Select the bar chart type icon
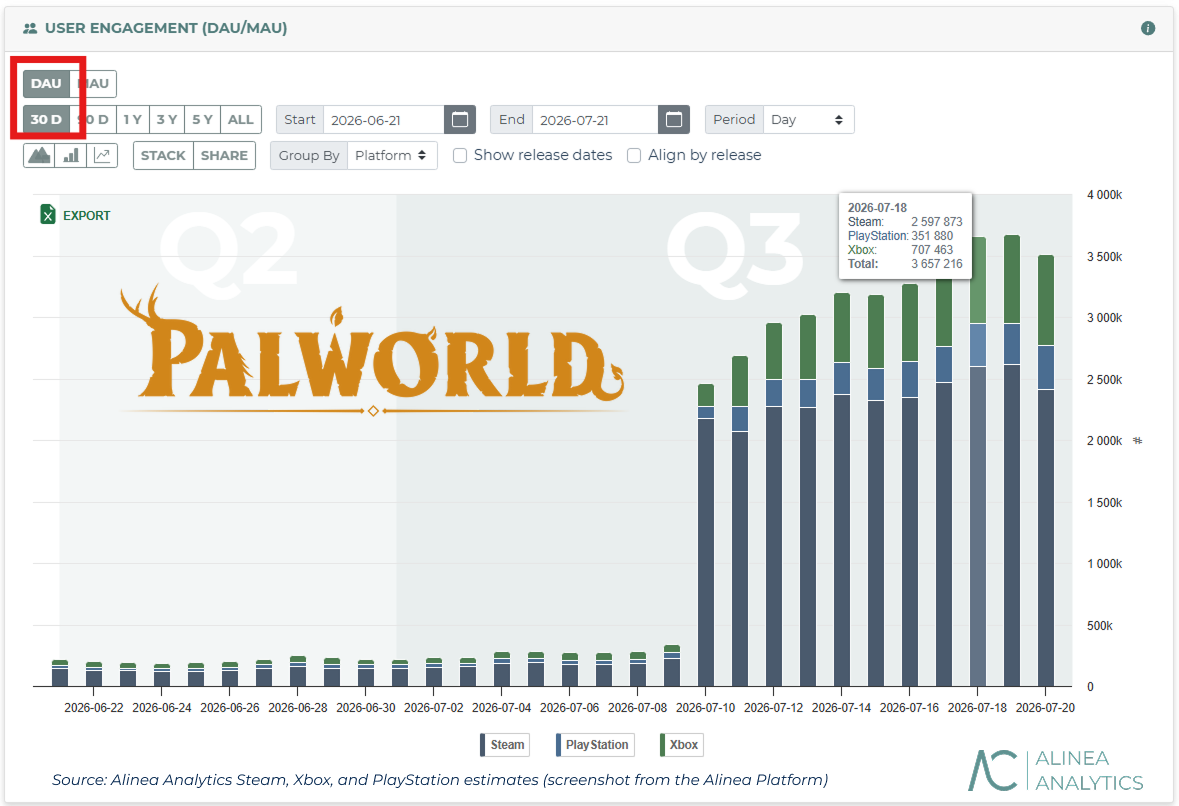 (71, 156)
